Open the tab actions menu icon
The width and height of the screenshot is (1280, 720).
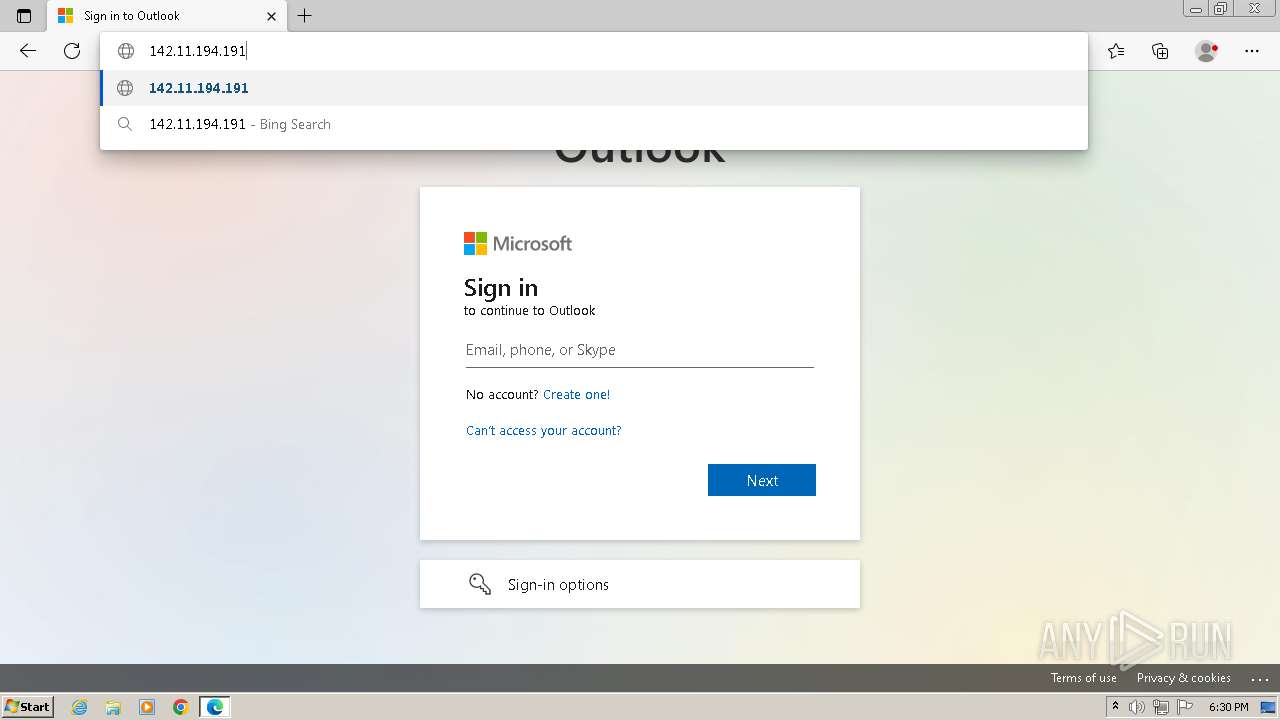24,16
